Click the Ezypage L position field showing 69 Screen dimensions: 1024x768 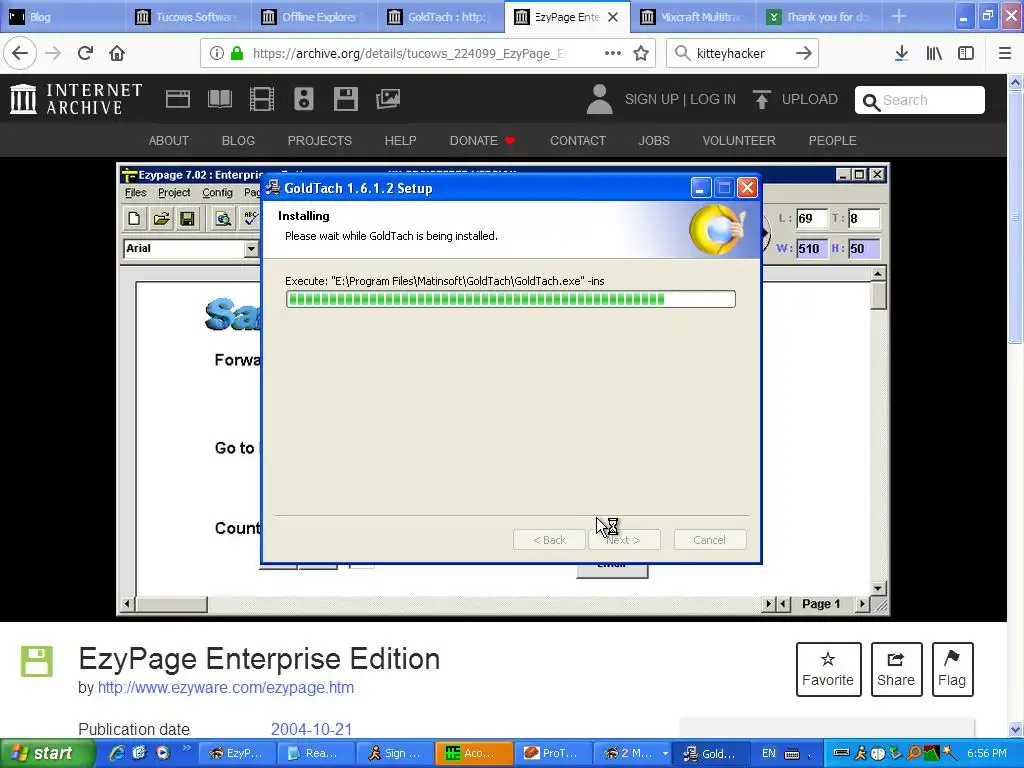(x=811, y=219)
